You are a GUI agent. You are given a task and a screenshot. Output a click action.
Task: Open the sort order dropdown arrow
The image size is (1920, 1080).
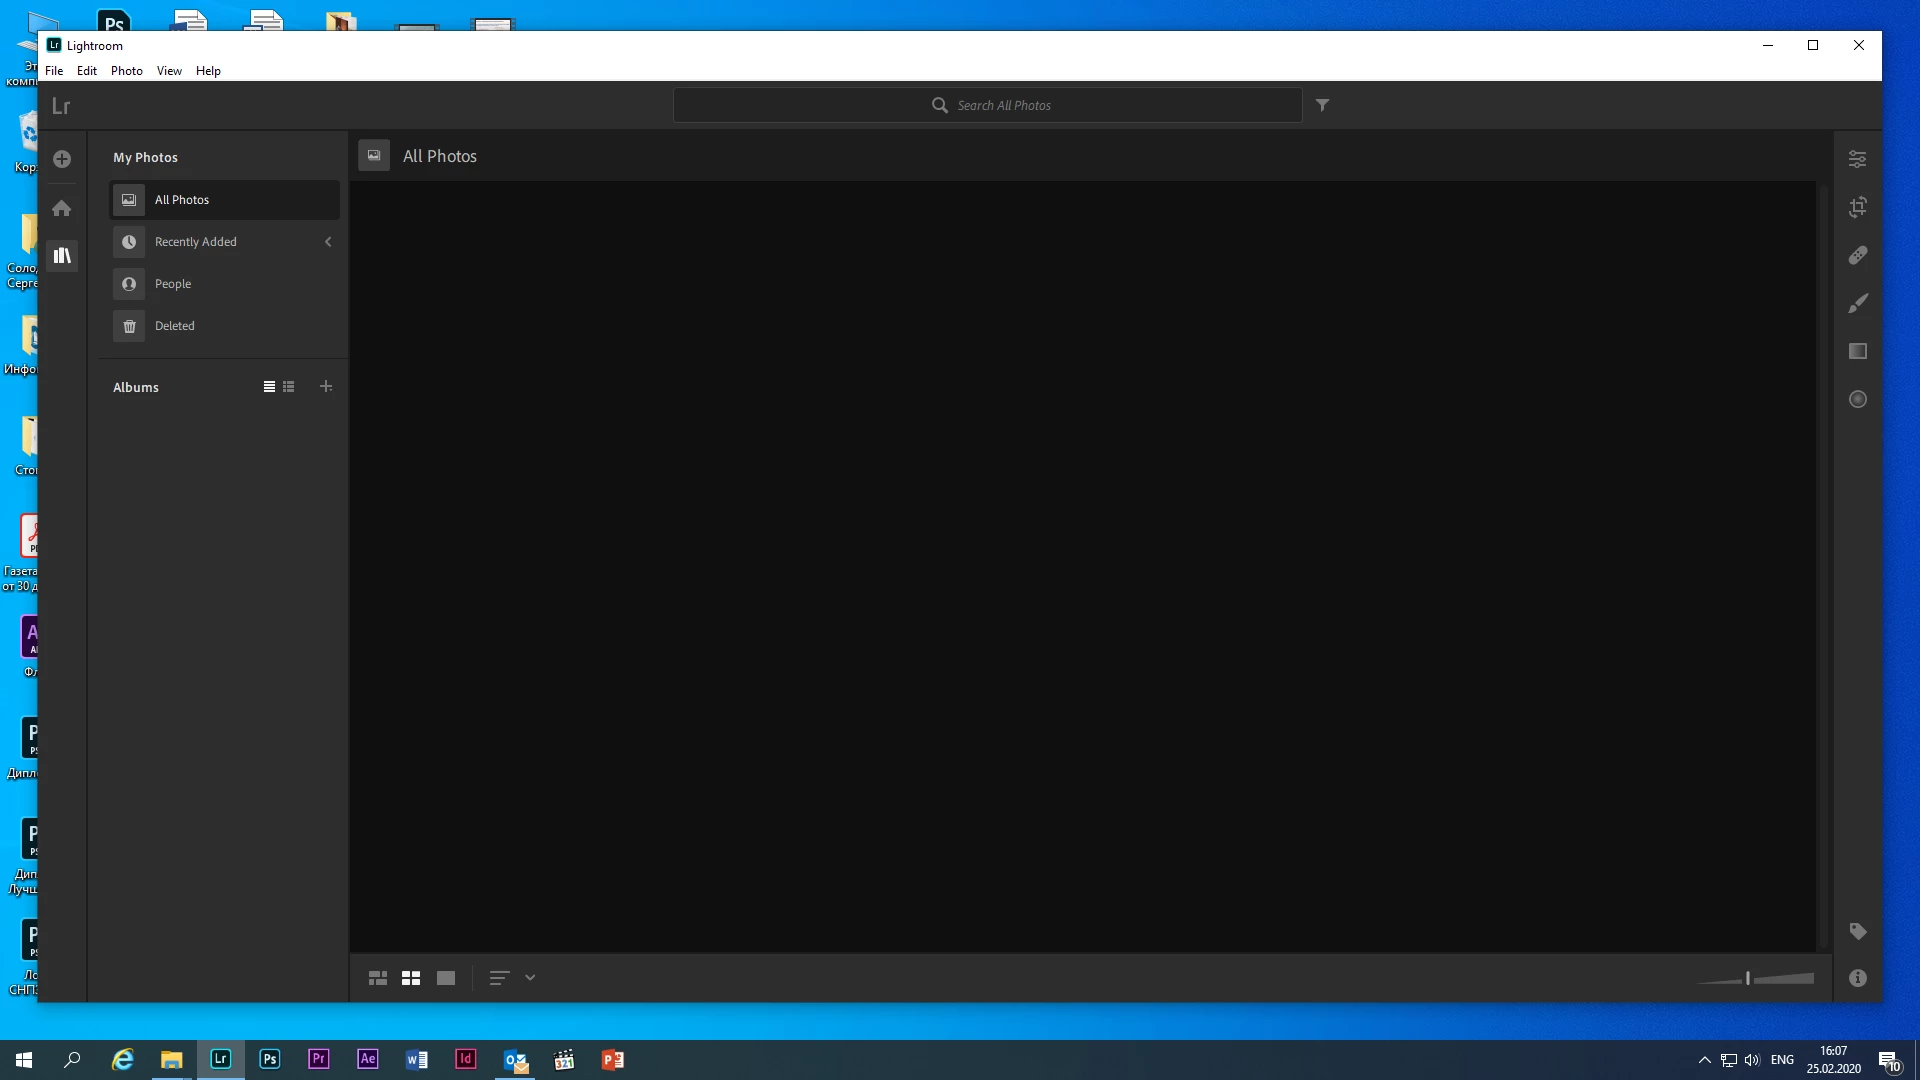coord(530,979)
